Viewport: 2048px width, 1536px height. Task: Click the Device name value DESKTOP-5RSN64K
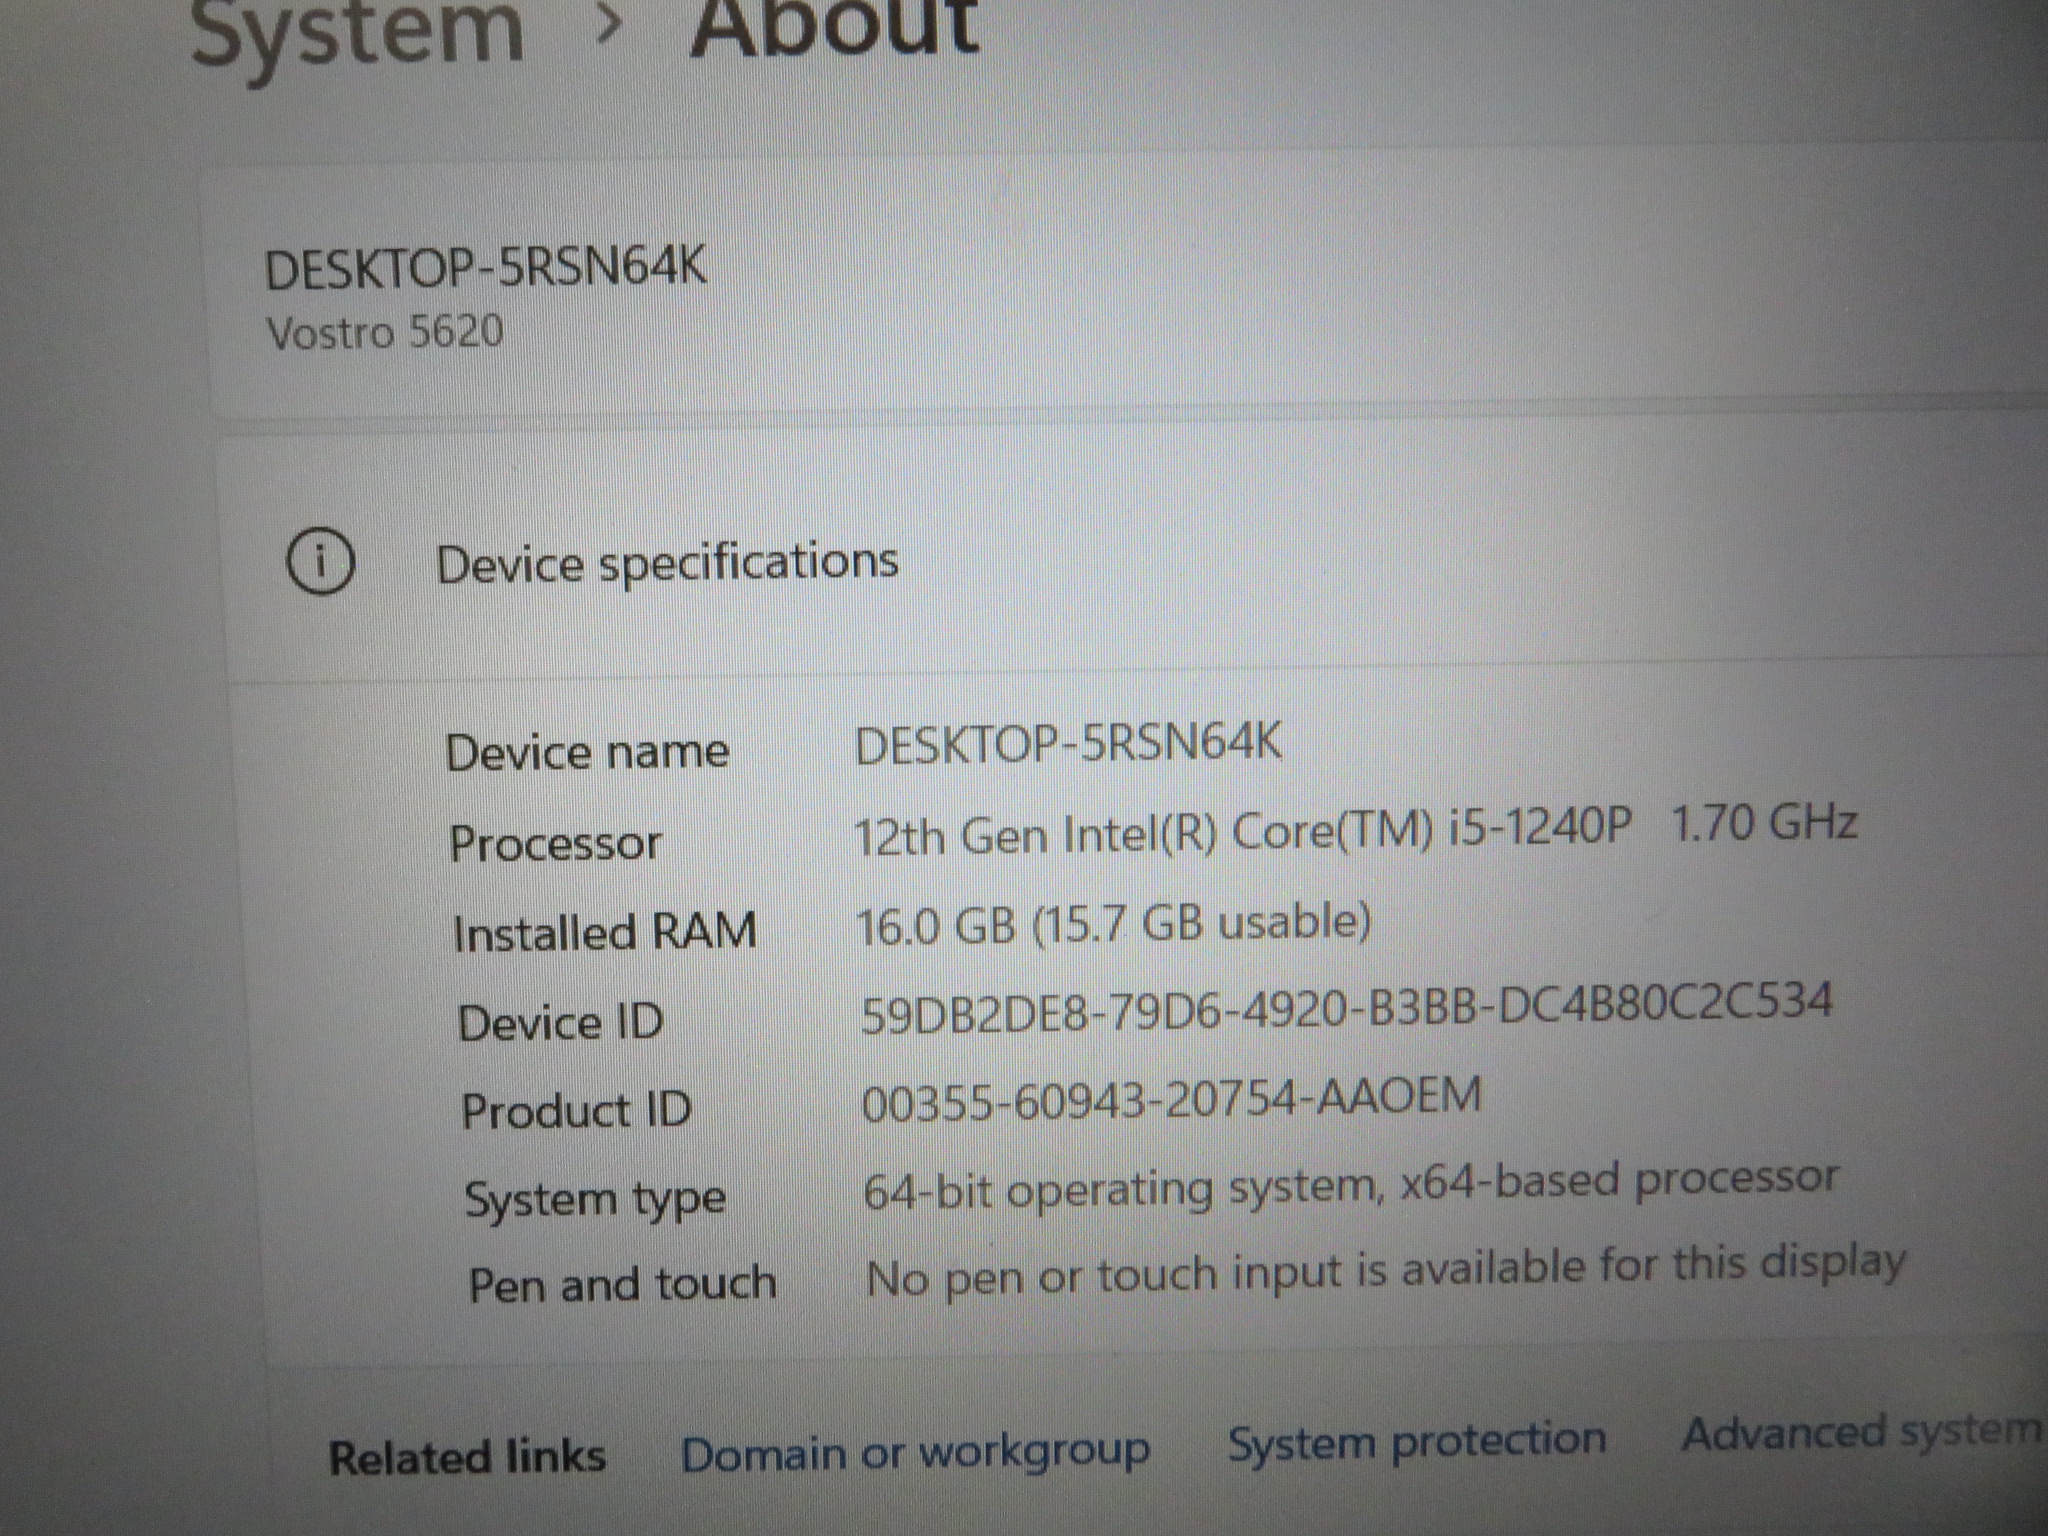(x=1068, y=745)
